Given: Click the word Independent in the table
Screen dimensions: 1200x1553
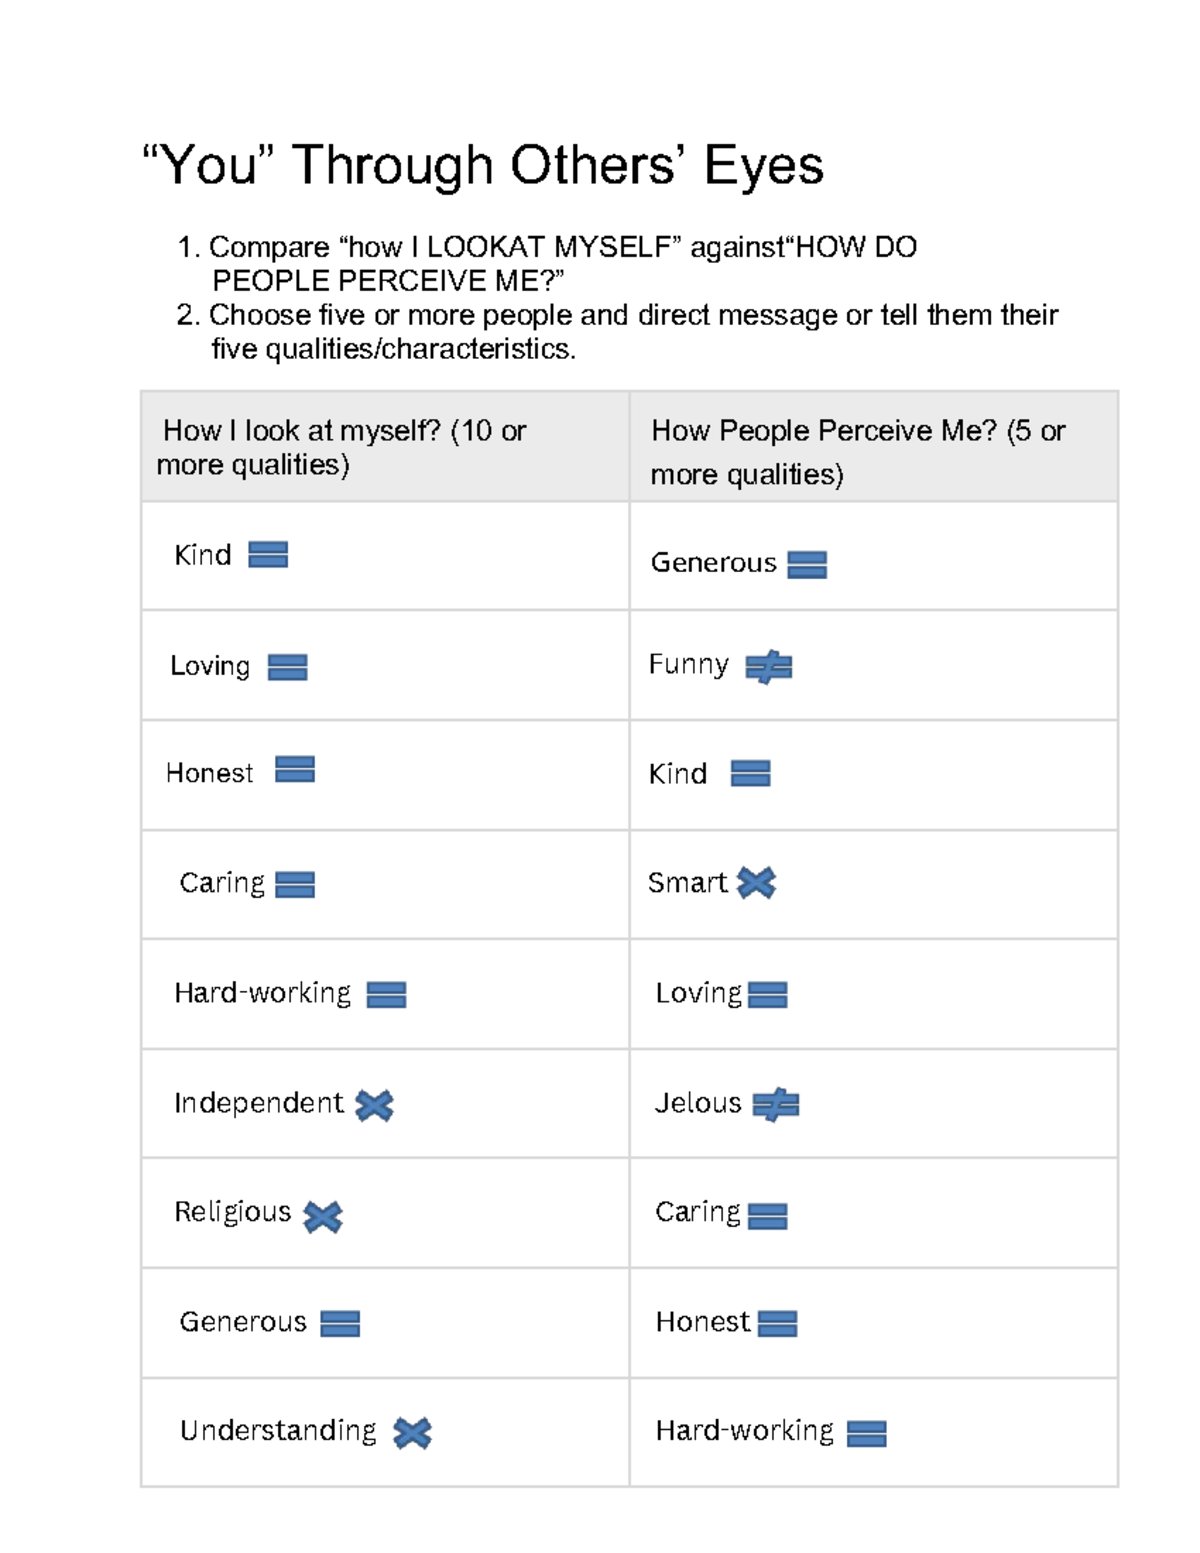Looking at the screenshot, I should [258, 1102].
